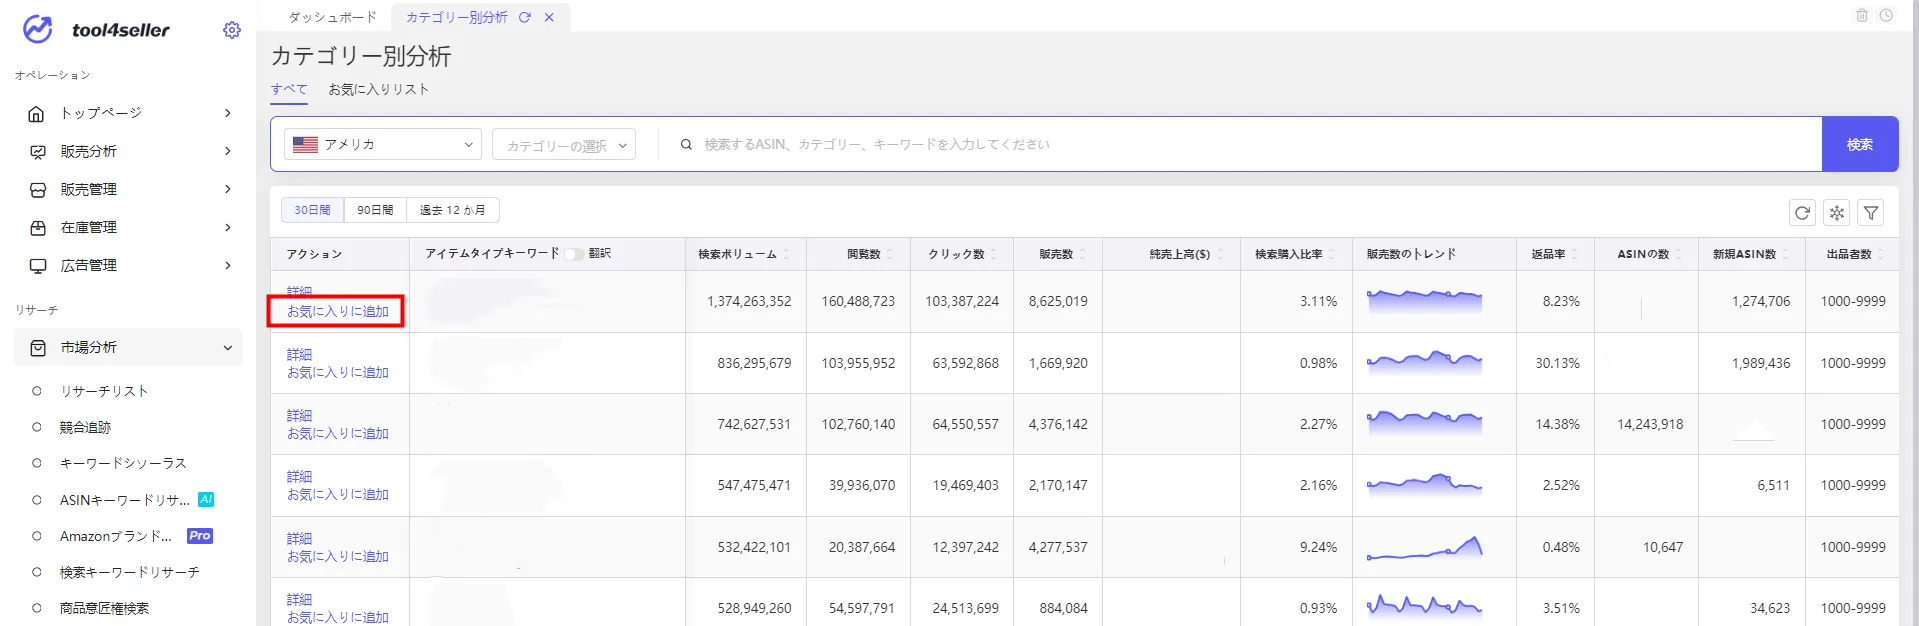The width and height of the screenshot is (1919, 626).
Task: Open the filter funnel icon
Action: tap(1871, 212)
